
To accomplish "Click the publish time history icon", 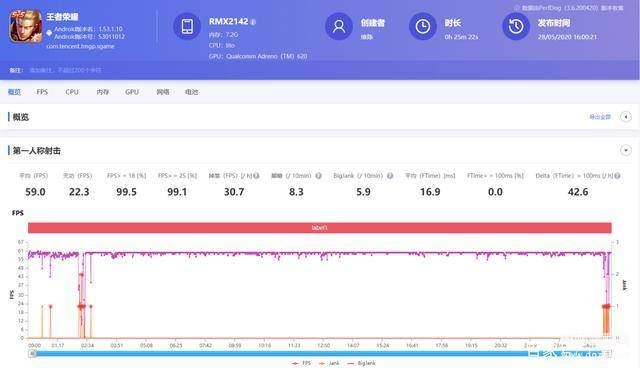I will pyautogui.click(x=516, y=27).
